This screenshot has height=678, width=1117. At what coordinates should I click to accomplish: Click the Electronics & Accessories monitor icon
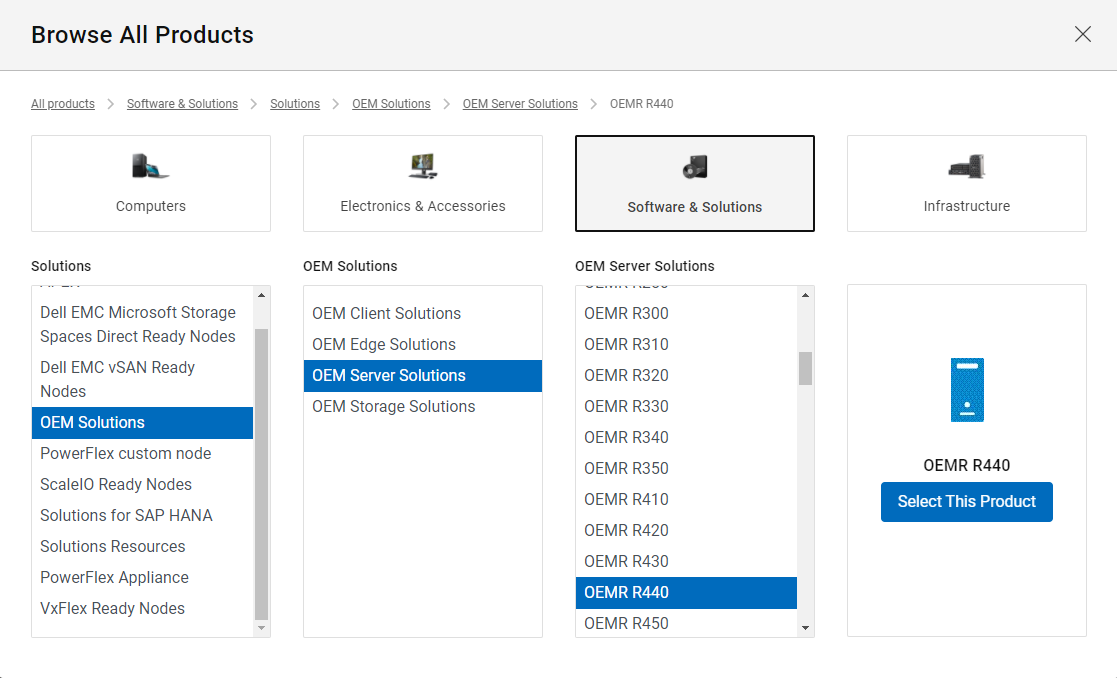click(423, 166)
